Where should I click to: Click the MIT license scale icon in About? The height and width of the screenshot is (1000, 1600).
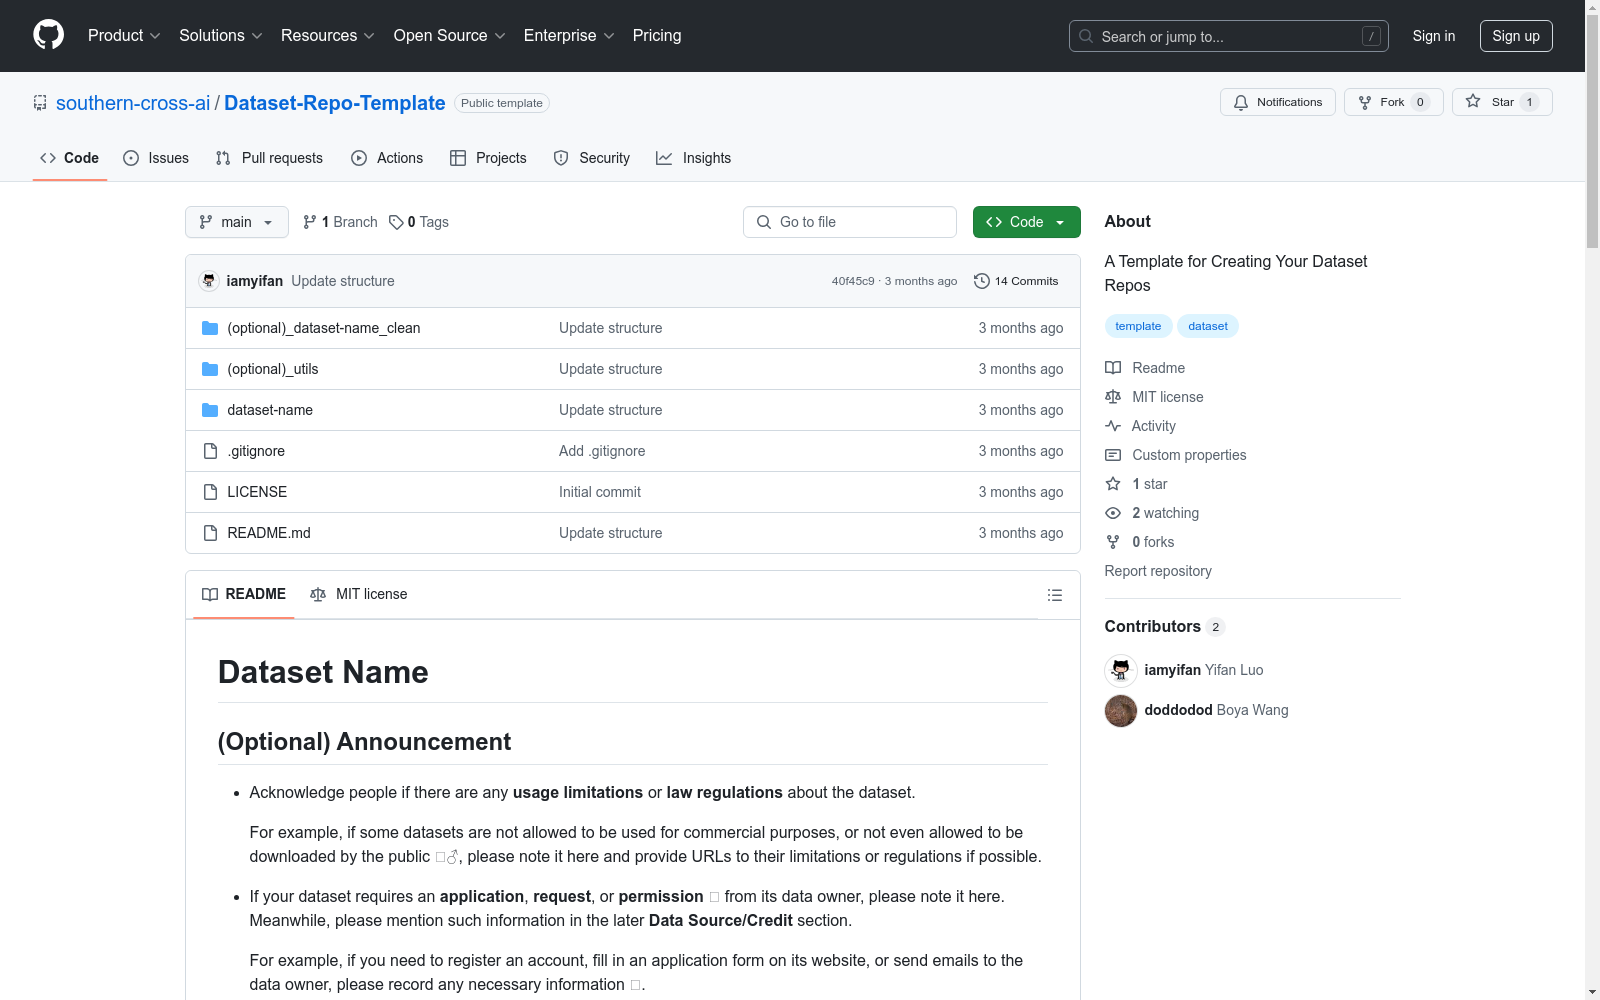pyautogui.click(x=1113, y=397)
